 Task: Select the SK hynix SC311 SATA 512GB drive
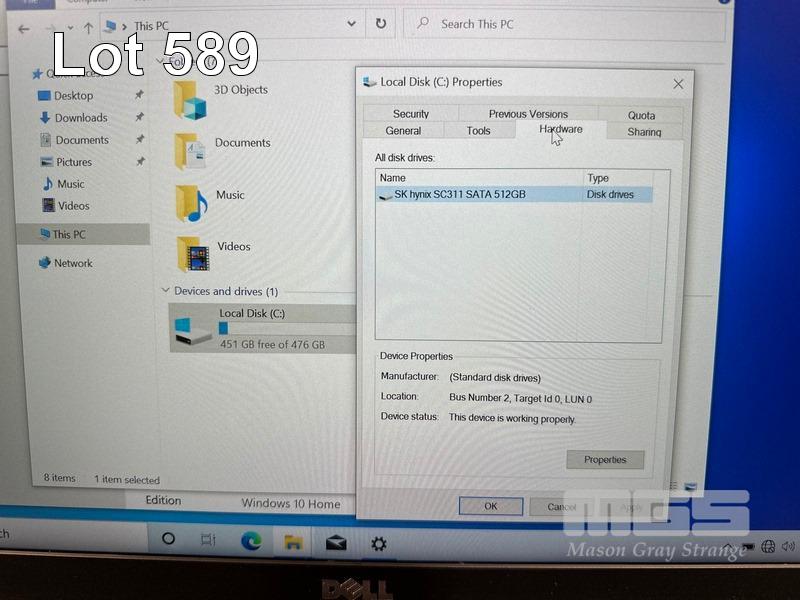pyautogui.click(x=460, y=195)
